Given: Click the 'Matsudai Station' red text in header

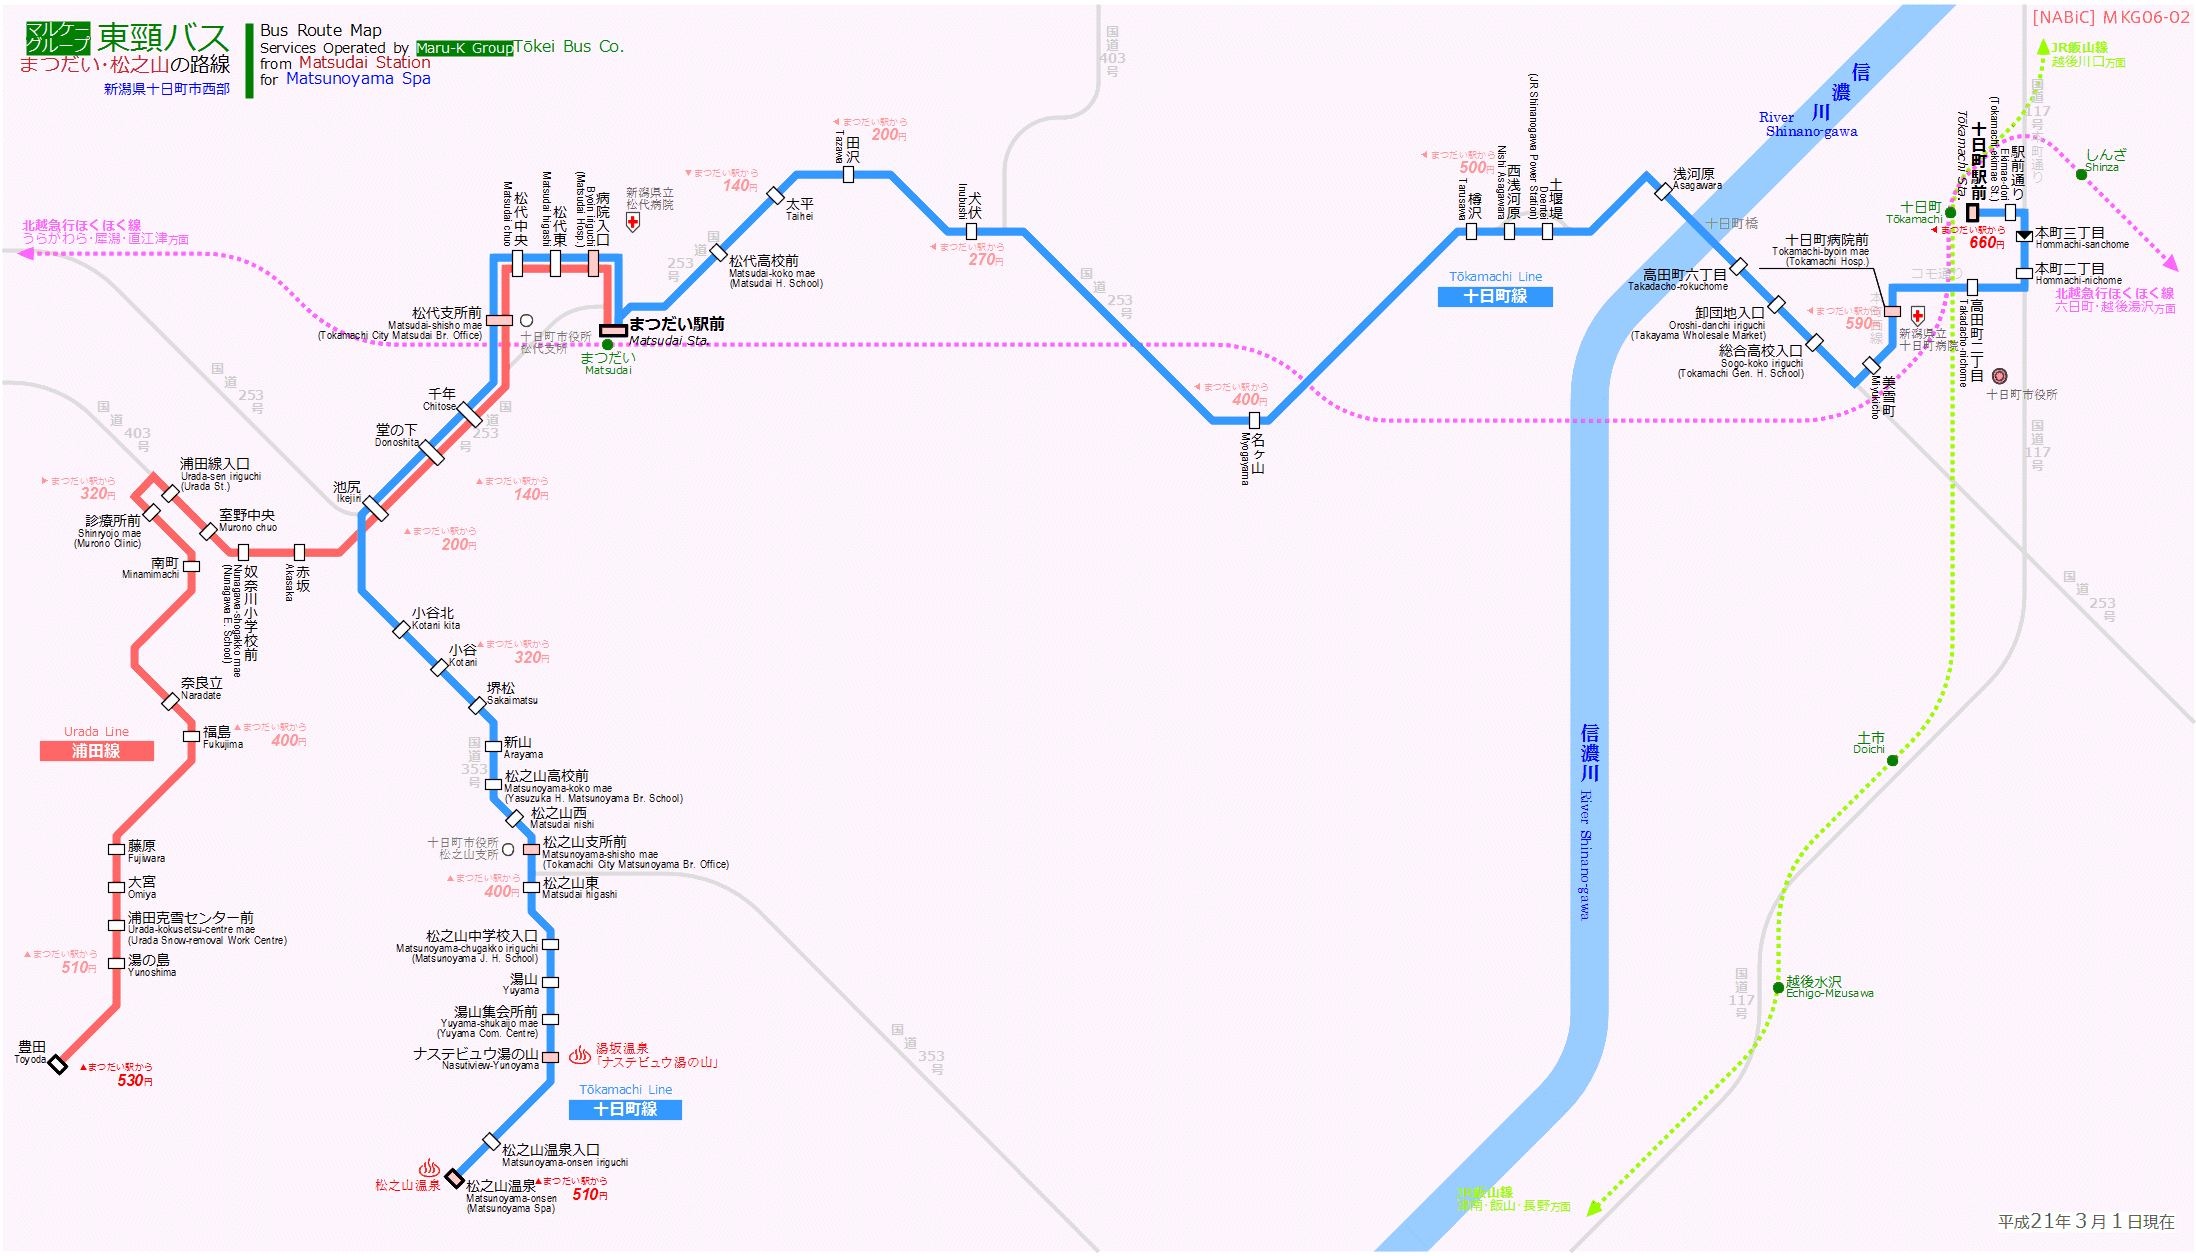Looking at the screenshot, I should click(365, 62).
